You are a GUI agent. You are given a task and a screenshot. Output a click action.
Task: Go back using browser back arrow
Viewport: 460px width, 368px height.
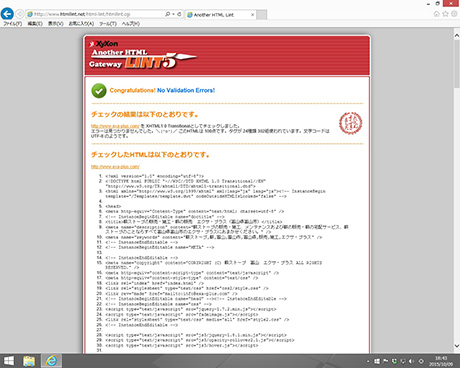point(7,14)
